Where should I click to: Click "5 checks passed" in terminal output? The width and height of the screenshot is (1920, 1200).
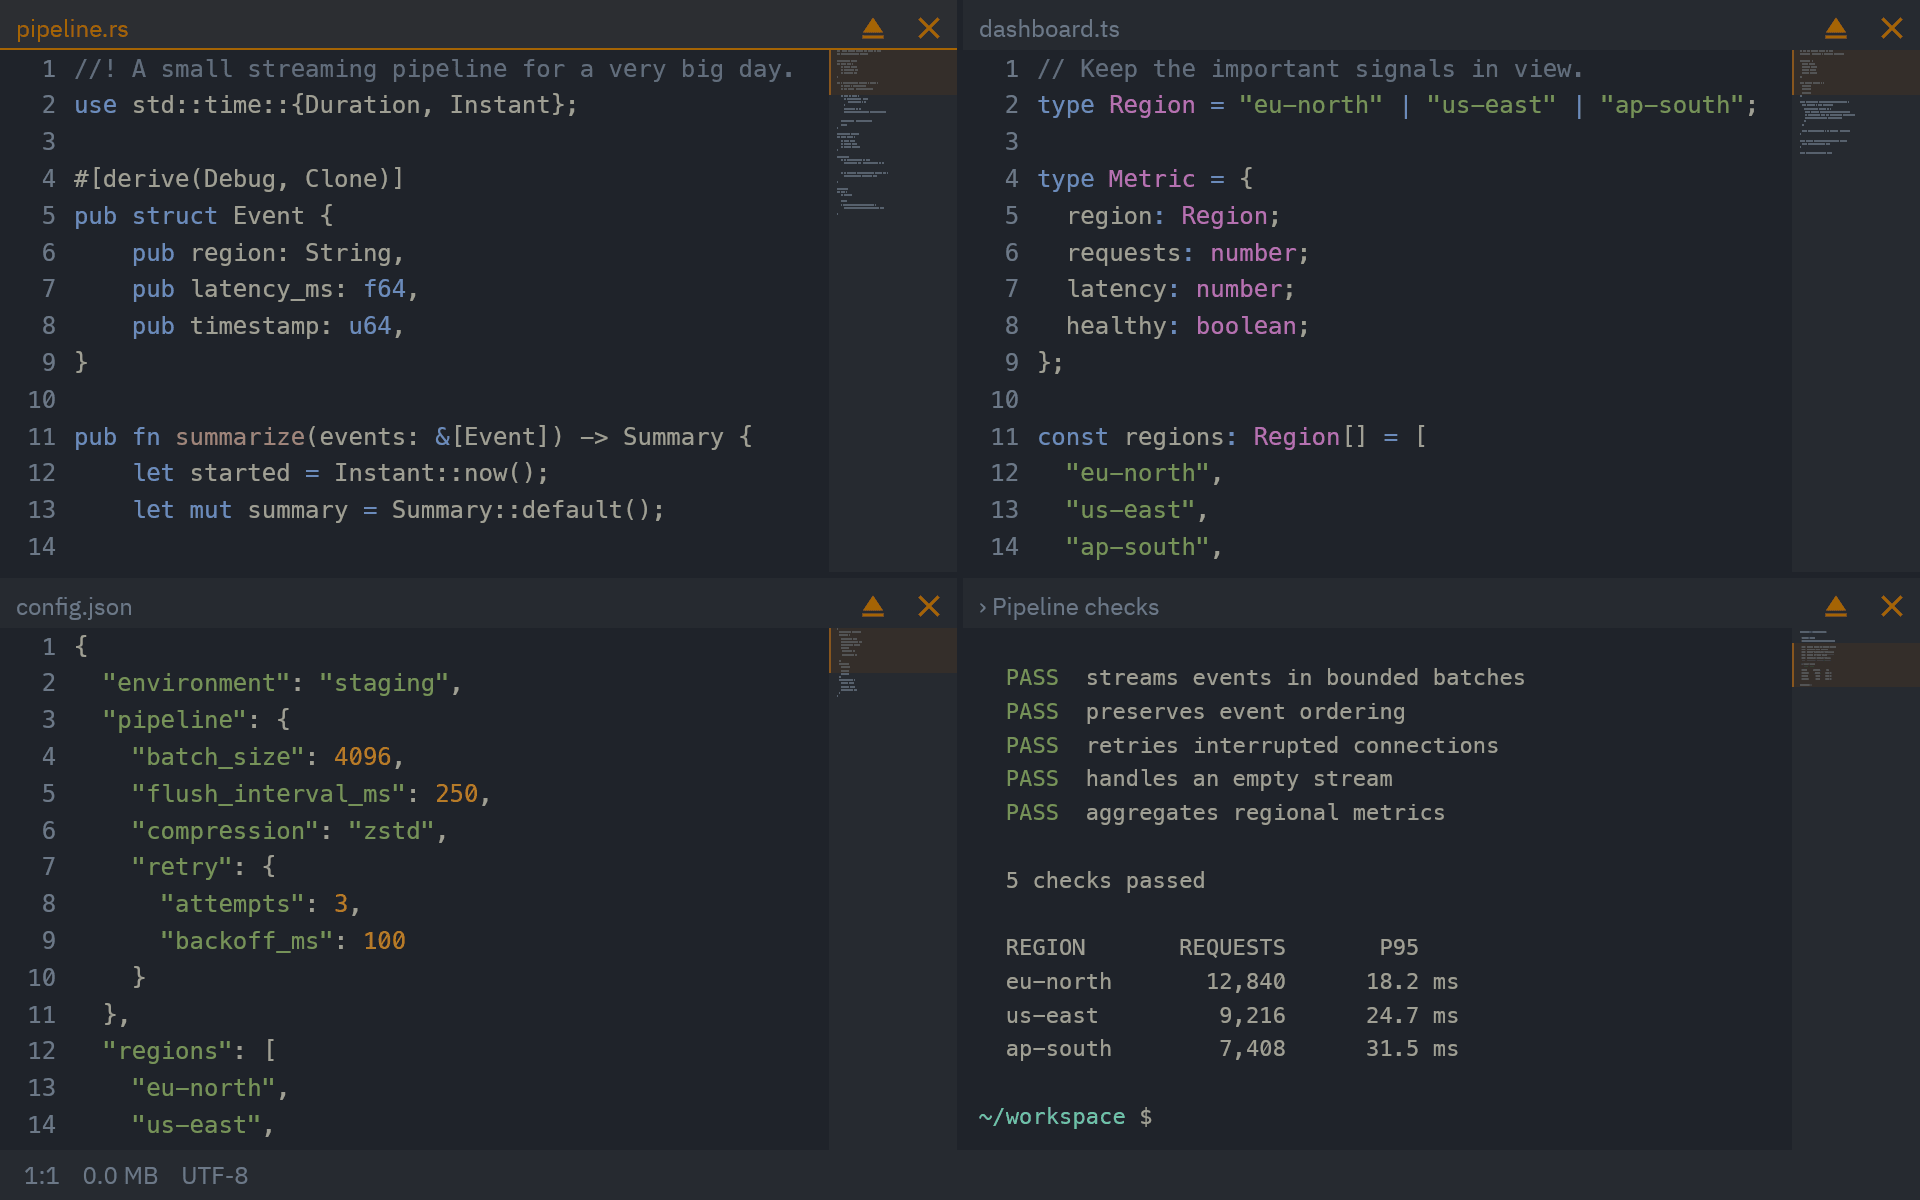[1105, 881]
